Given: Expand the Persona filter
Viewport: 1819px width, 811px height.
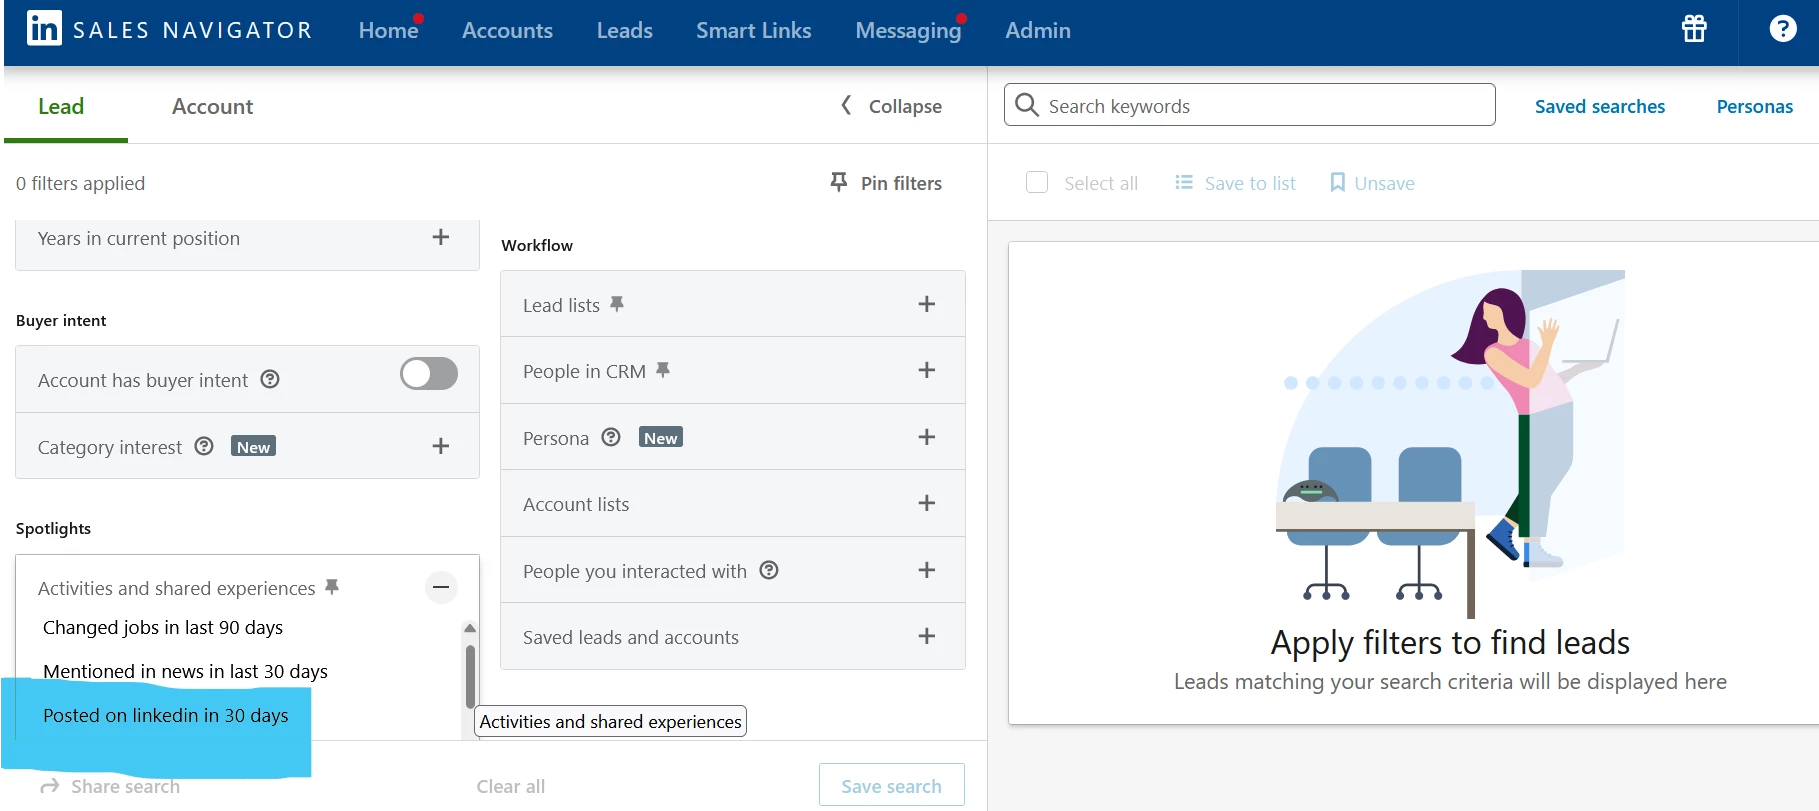Looking at the screenshot, I should [927, 437].
